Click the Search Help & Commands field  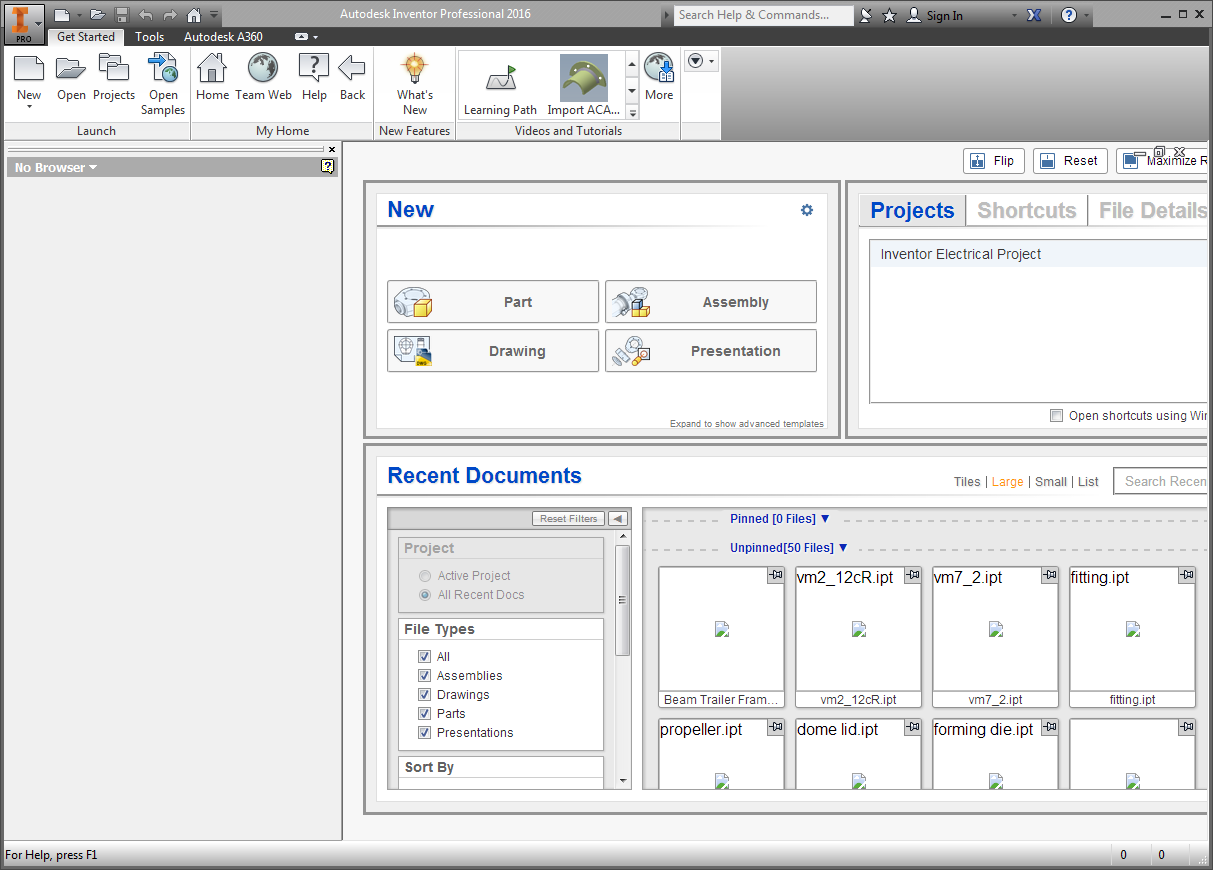(x=764, y=15)
